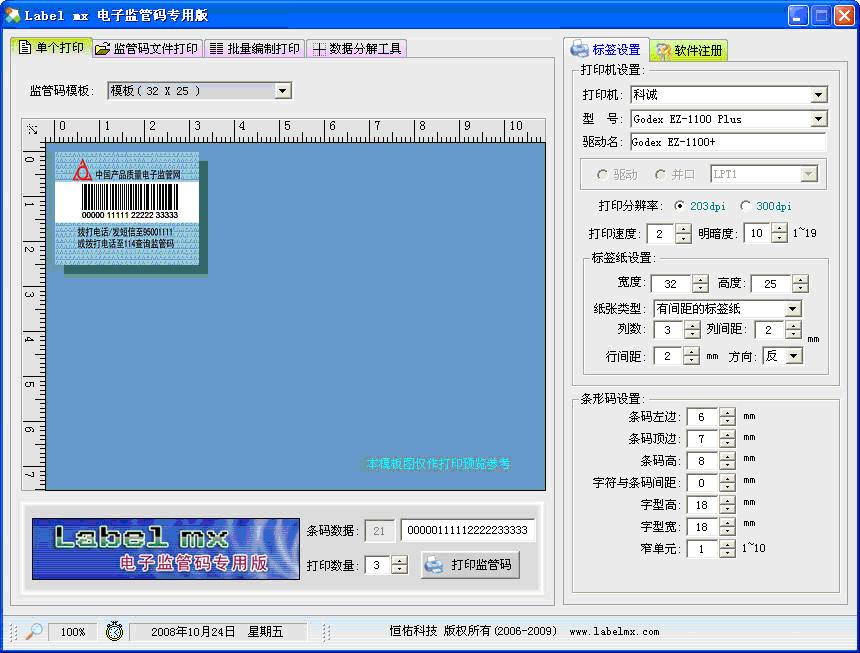Select the 标签设置 tab
860x653 pixels.
click(x=606, y=50)
